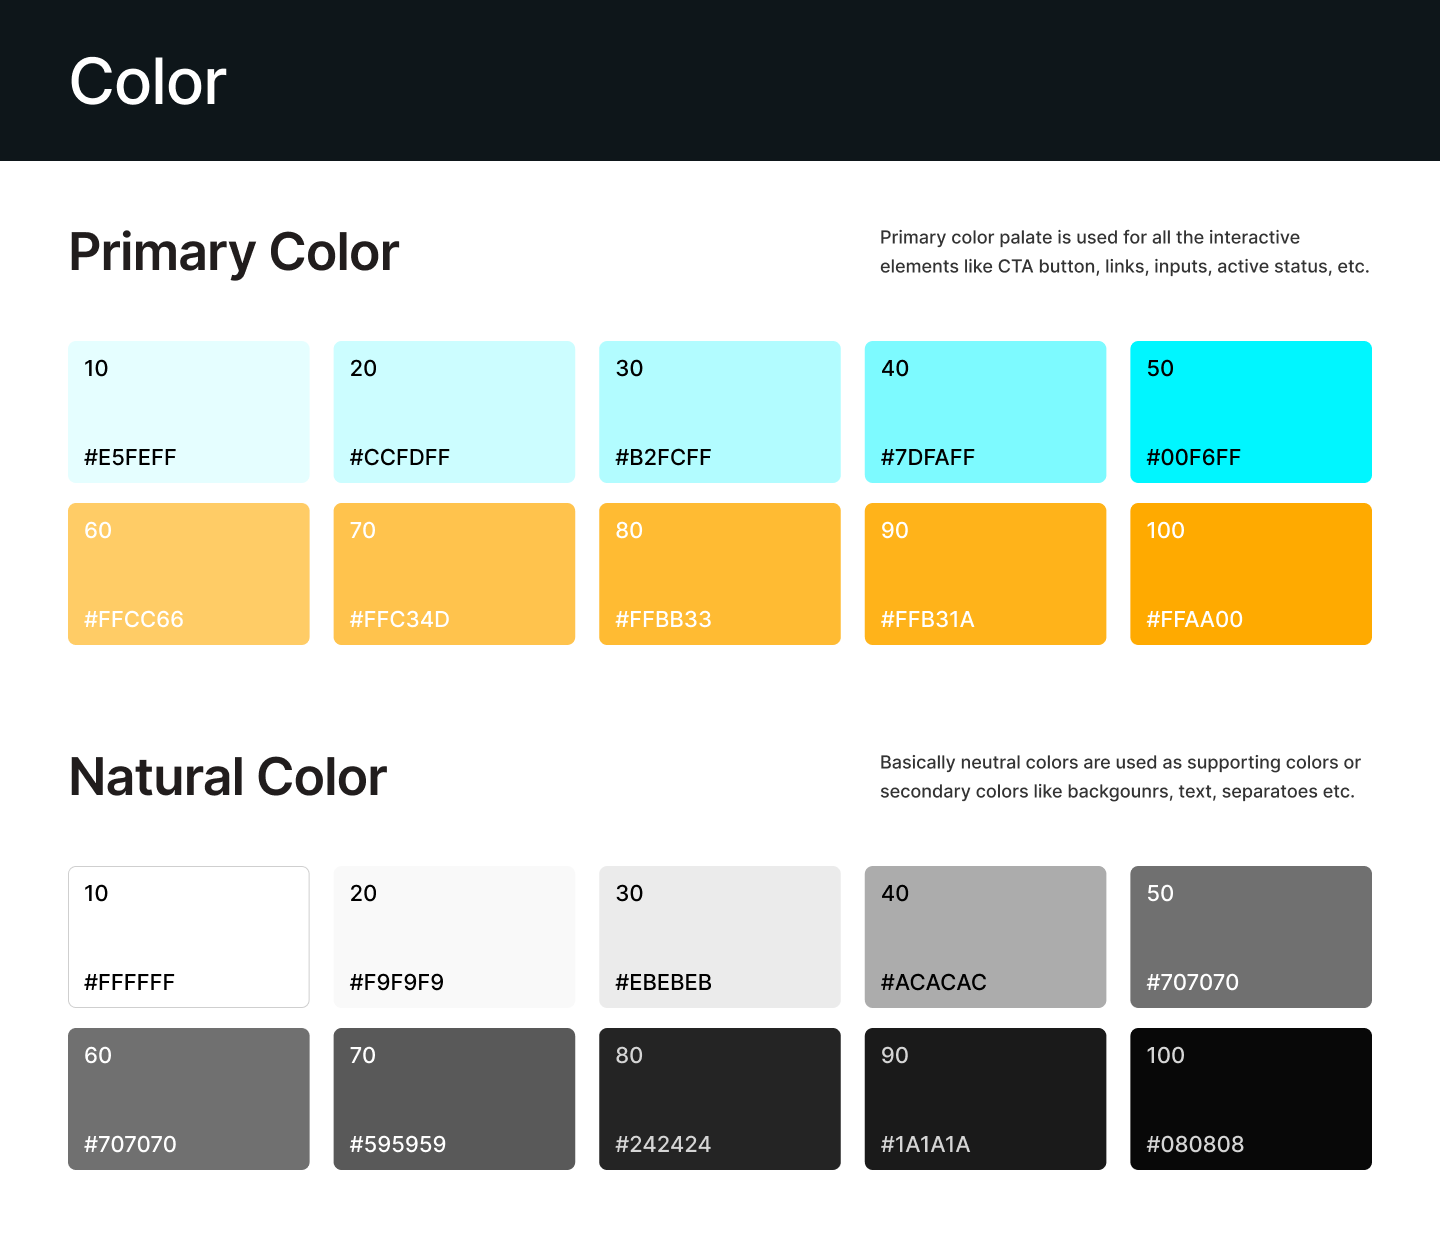Select the #595959 dark gray swatch

pyautogui.click(x=454, y=1099)
